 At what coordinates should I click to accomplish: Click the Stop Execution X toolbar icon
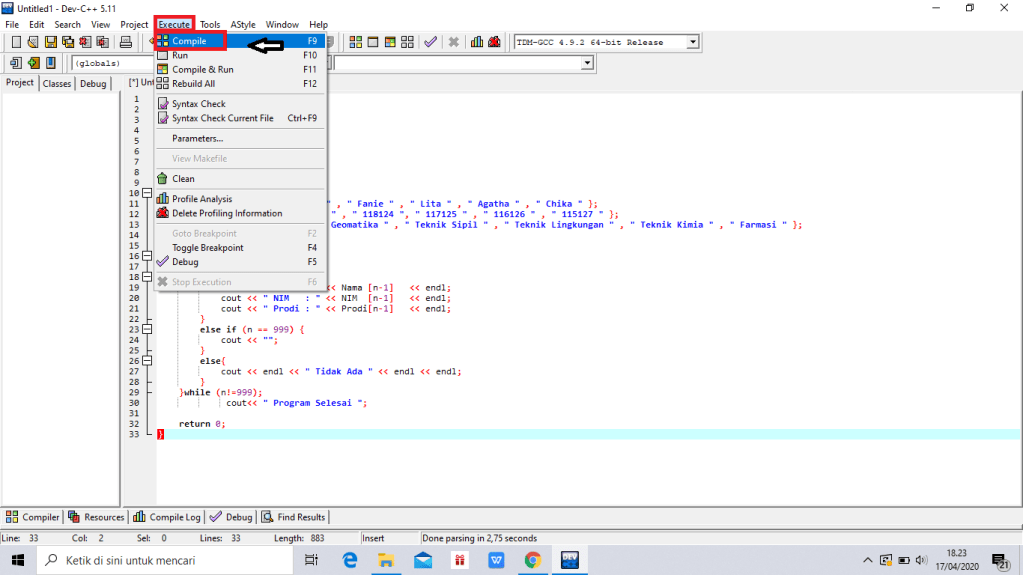click(x=453, y=42)
